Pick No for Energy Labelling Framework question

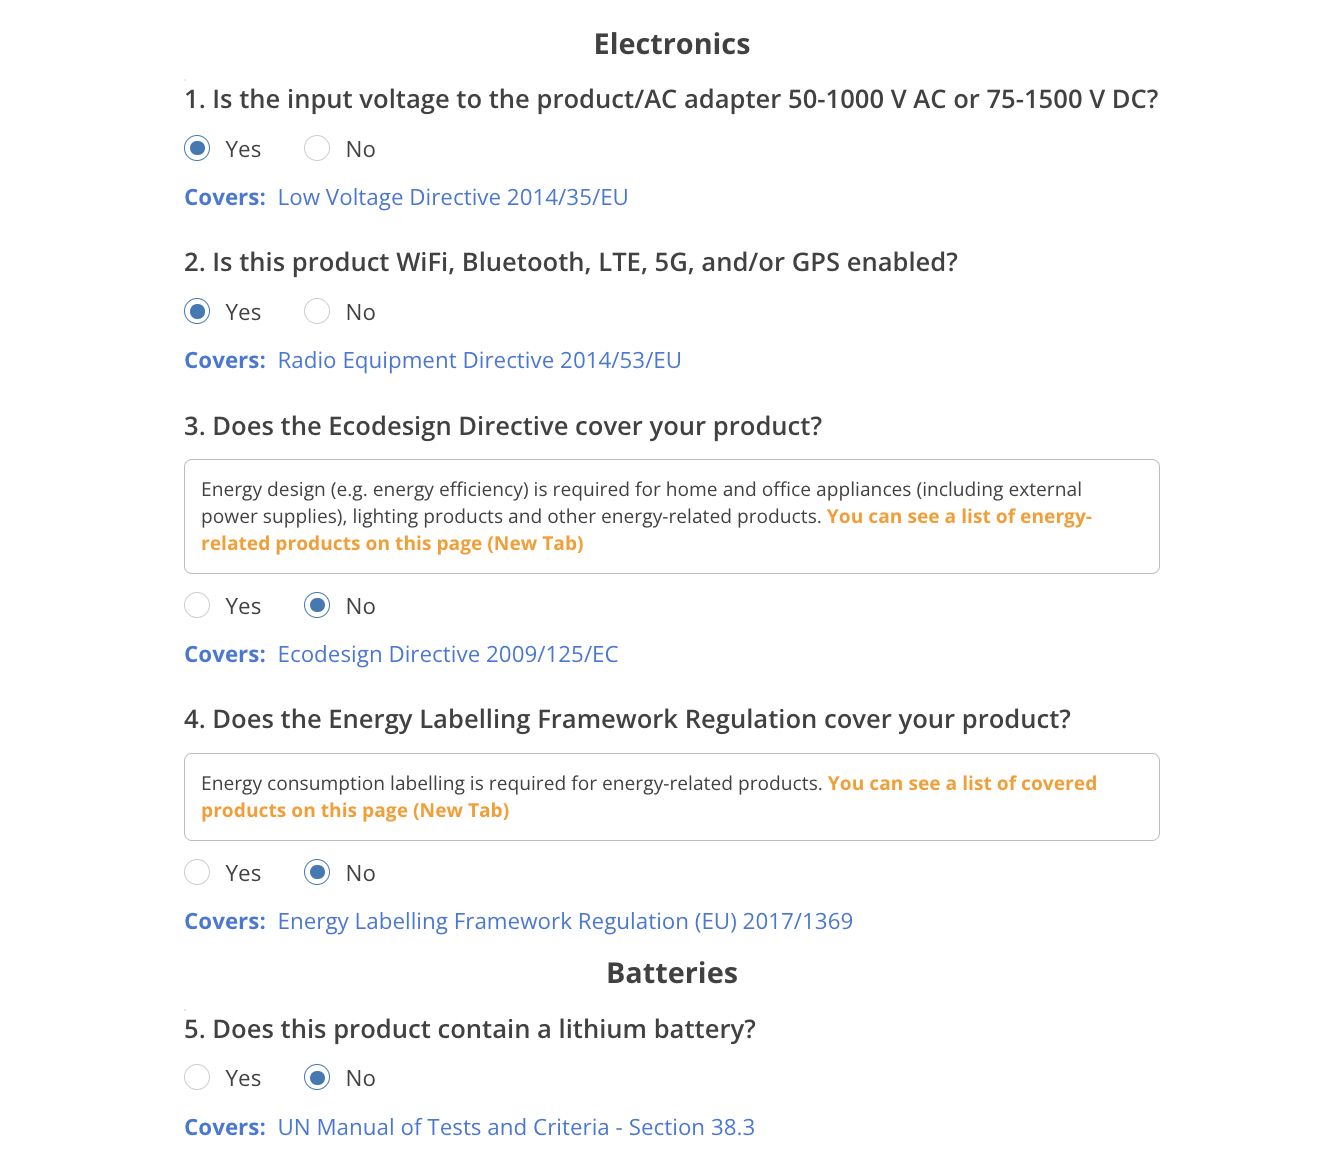coord(317,873)
